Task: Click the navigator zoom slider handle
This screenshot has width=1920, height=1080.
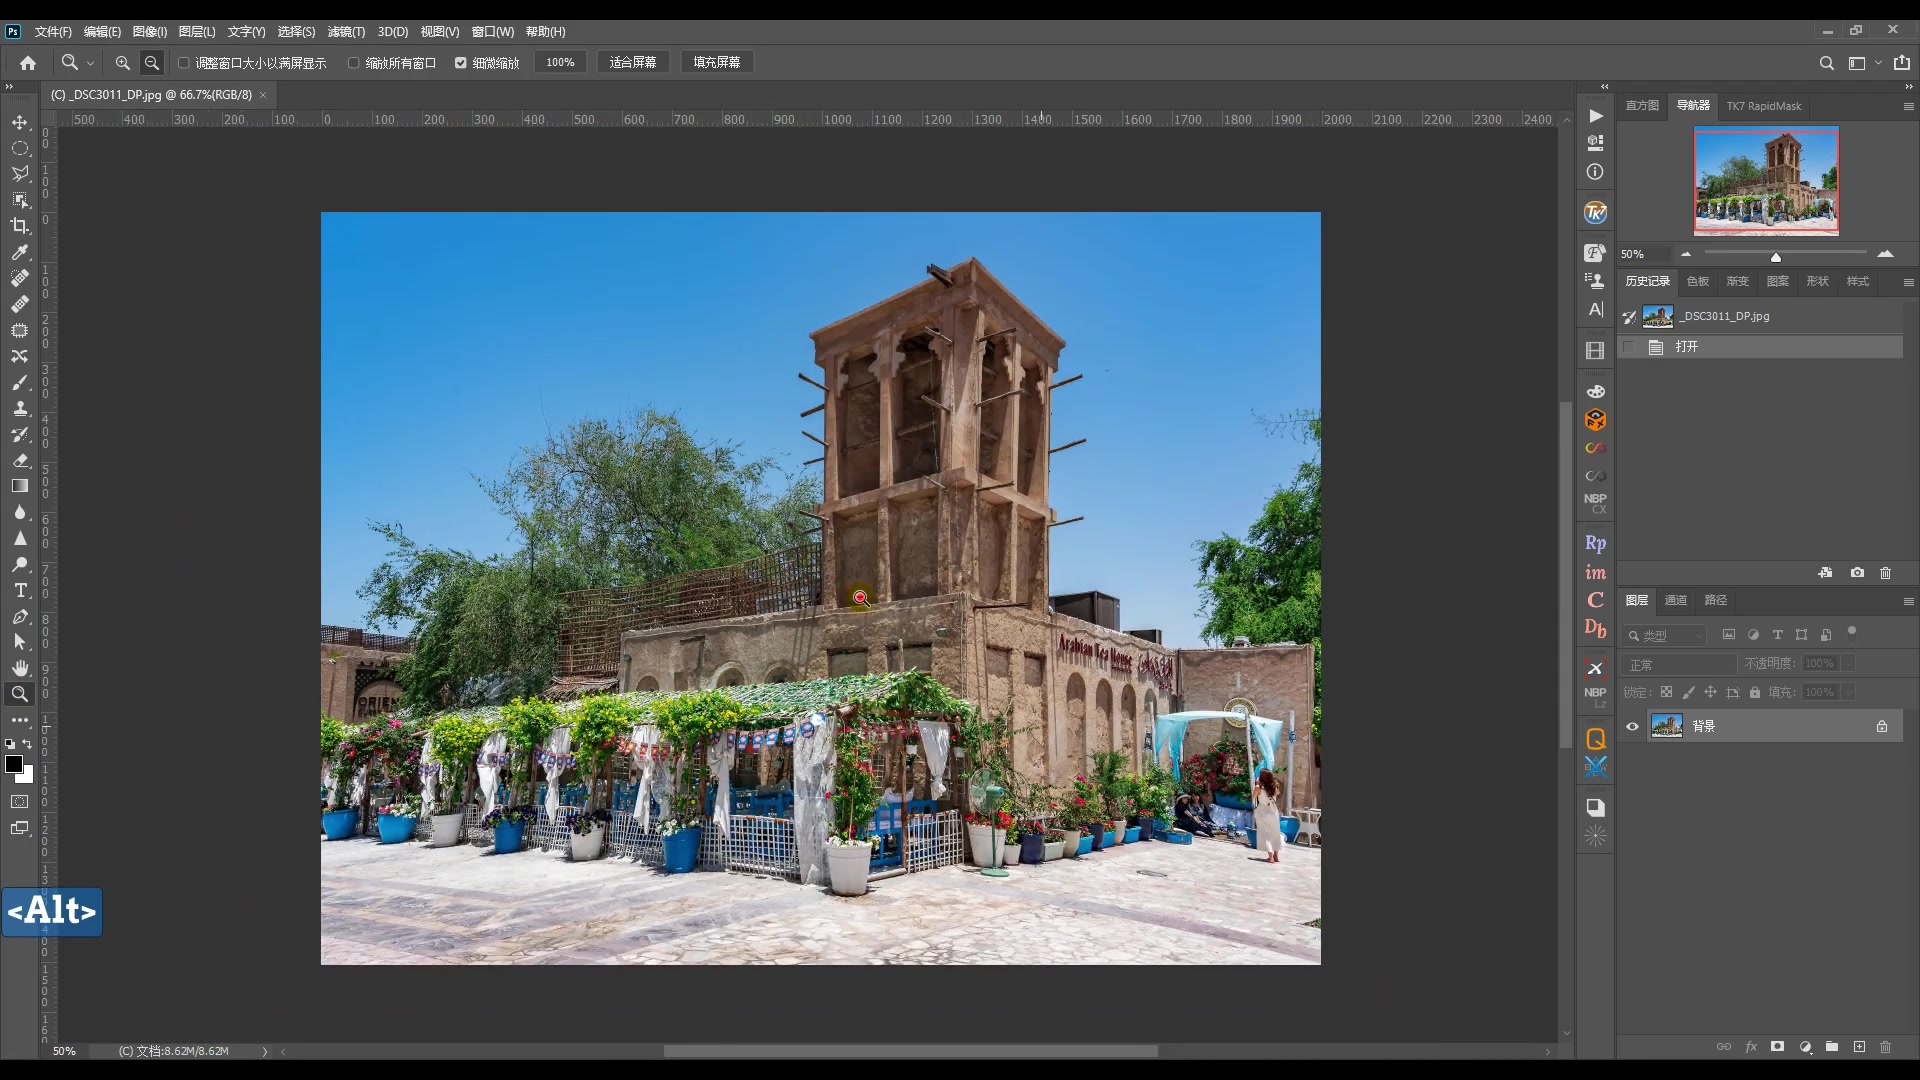Action: [1776, 257]
